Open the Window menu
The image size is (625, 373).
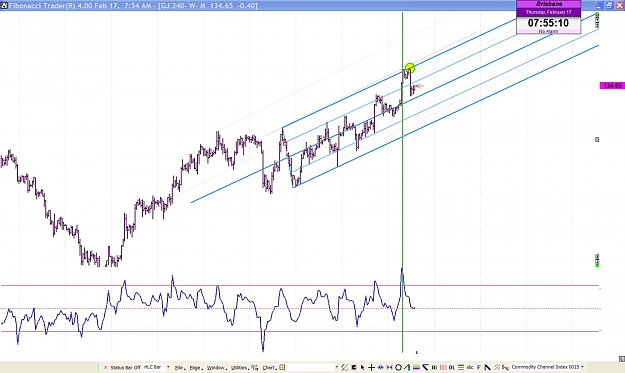pos(216,367)
